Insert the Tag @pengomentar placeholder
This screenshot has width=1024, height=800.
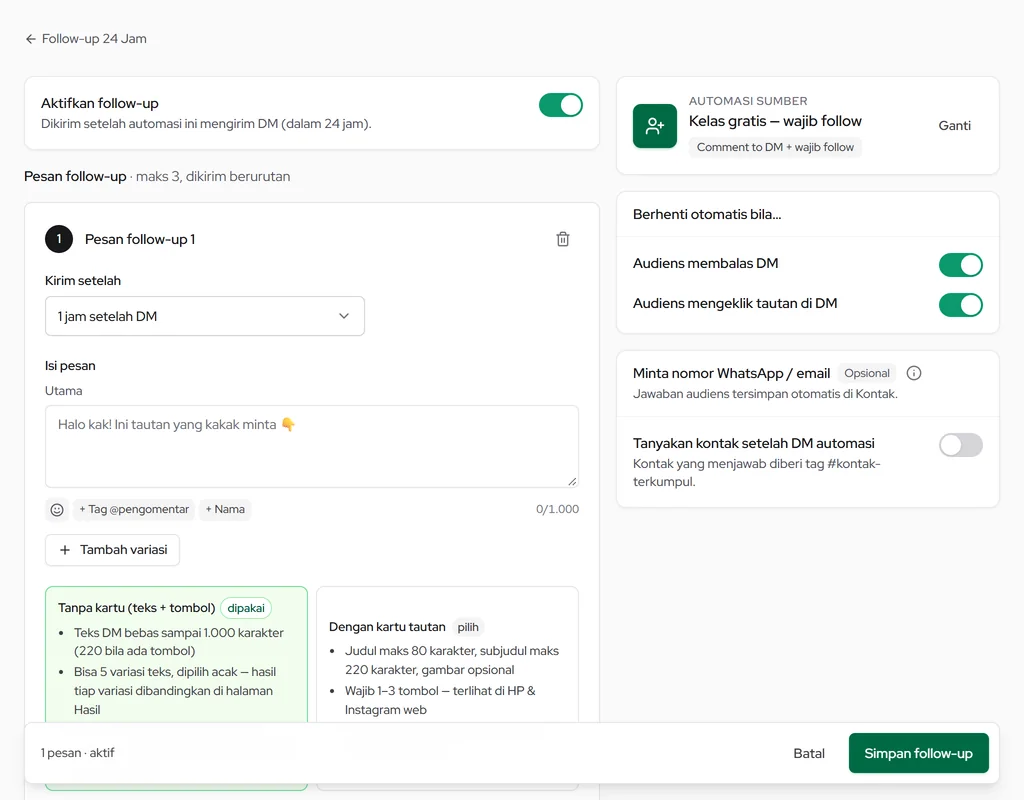pyautogui.click(x=134, y=509)
